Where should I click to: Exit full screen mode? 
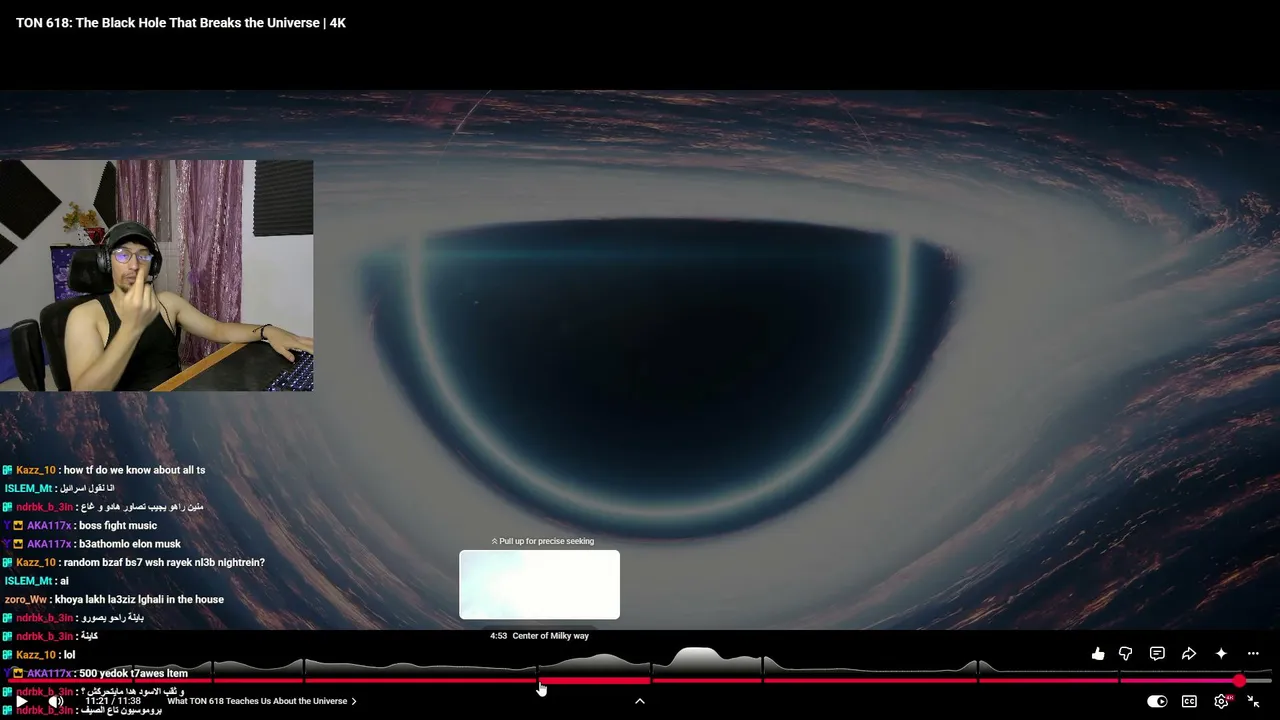(1253, 701)
